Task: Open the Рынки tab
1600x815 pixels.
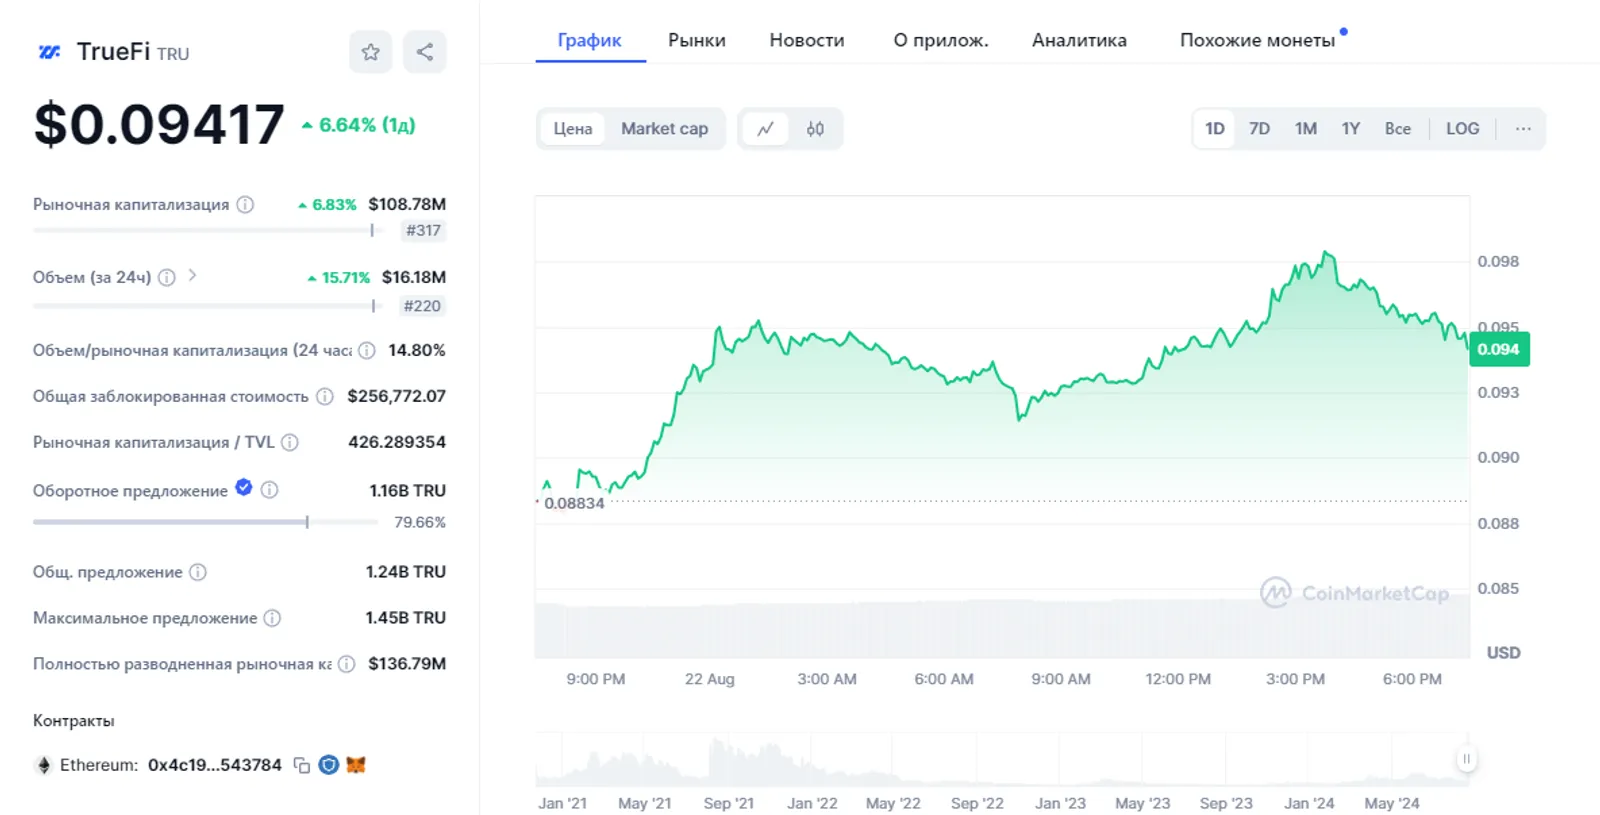Action: [697, 40]
